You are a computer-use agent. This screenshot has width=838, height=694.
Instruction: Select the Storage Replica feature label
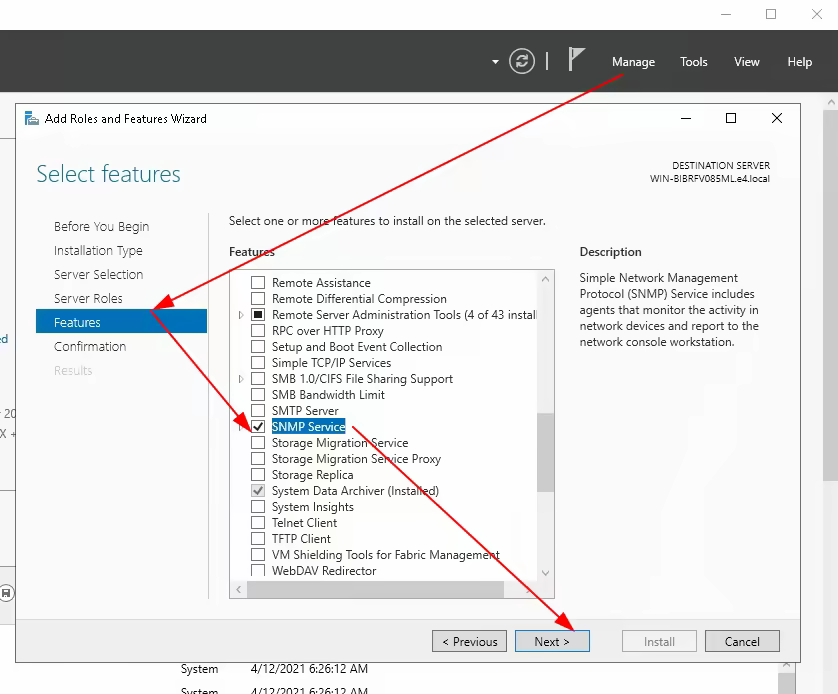[x=313, y=475]
